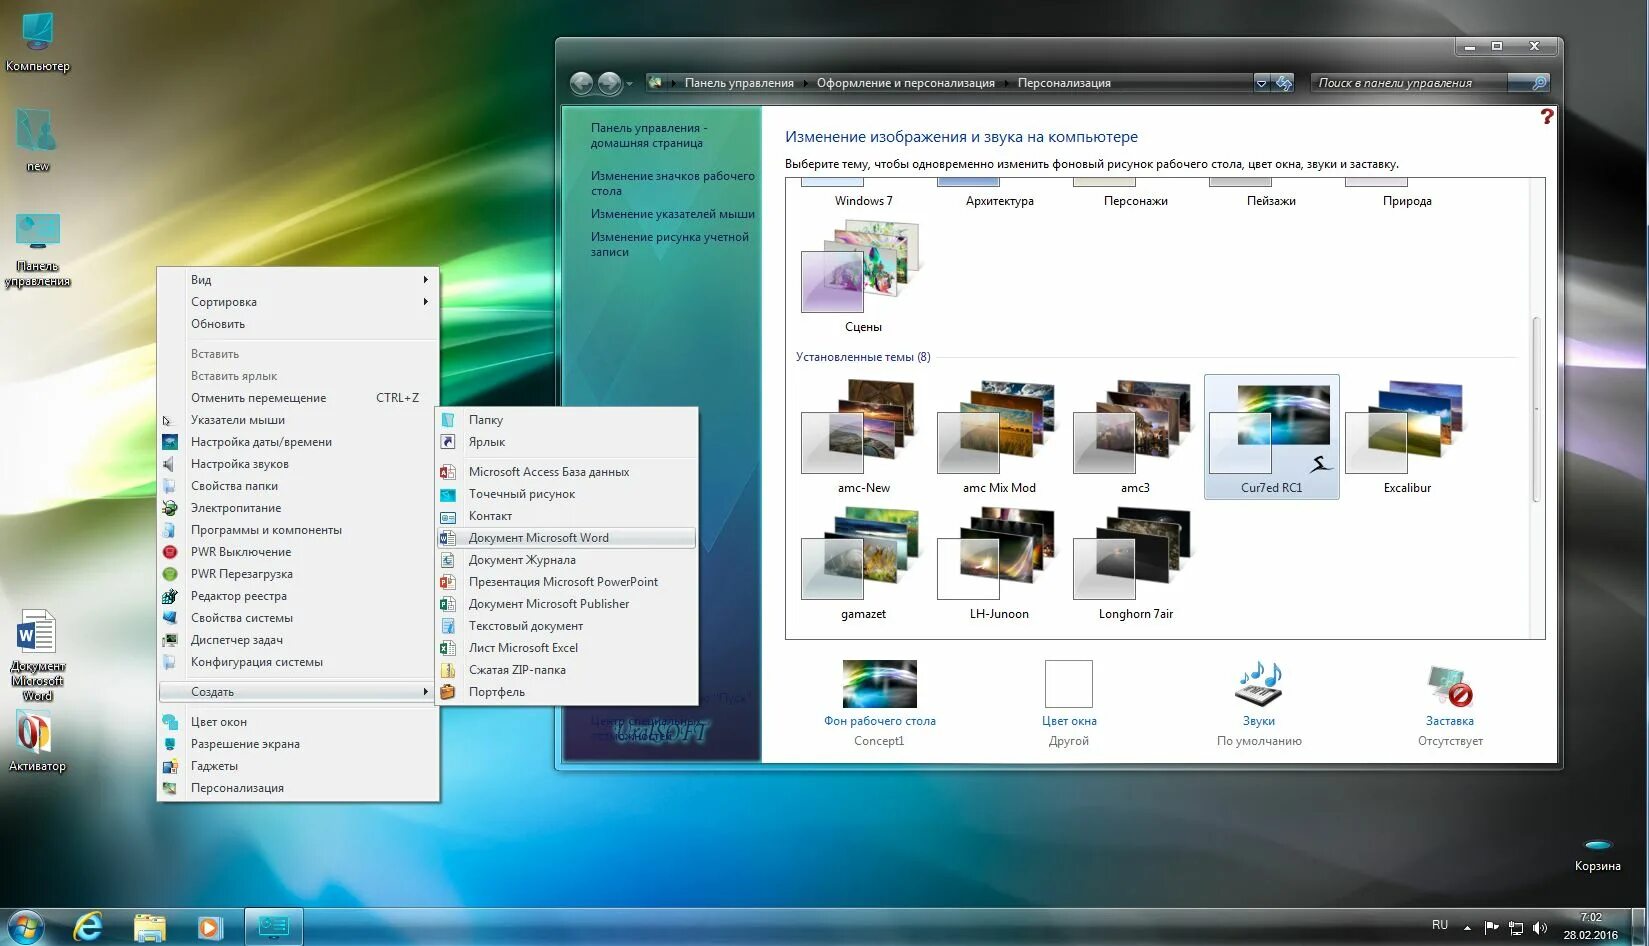Click the Windows Start orb
This screenshot has width=1649, height=946.
[25, 927]
